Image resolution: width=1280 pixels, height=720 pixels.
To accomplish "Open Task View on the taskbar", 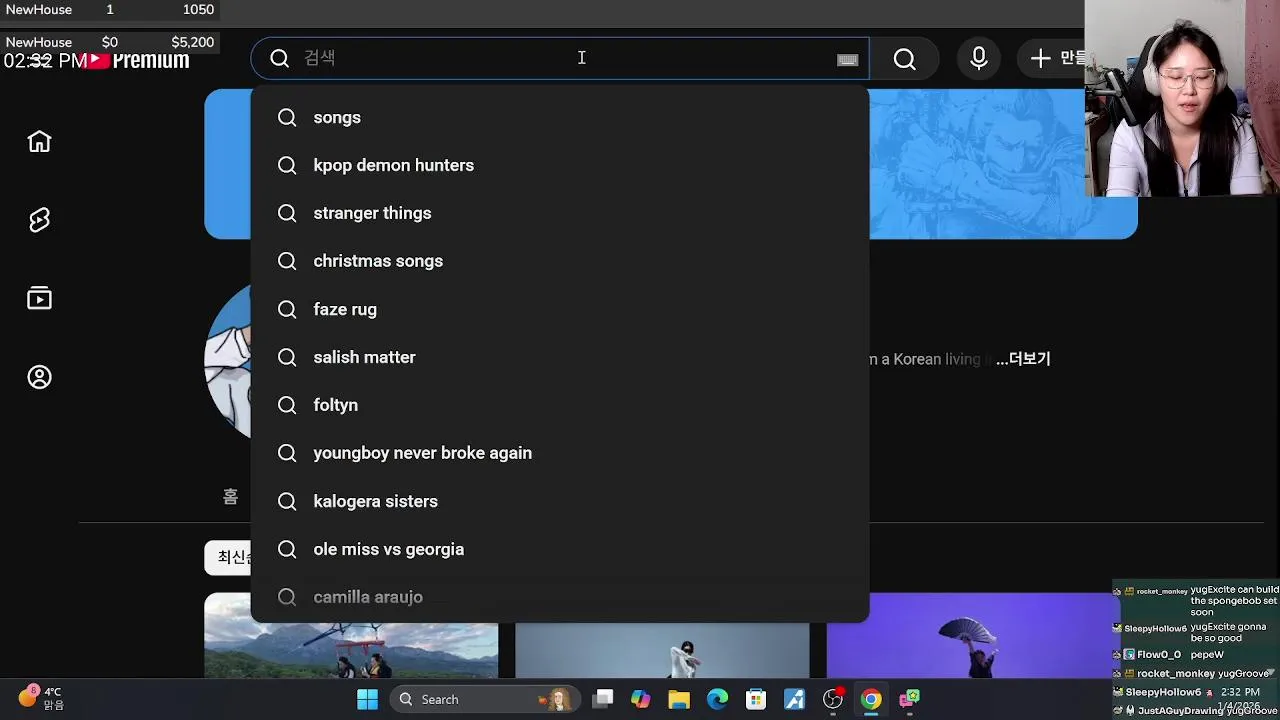I will coord(603,699).
